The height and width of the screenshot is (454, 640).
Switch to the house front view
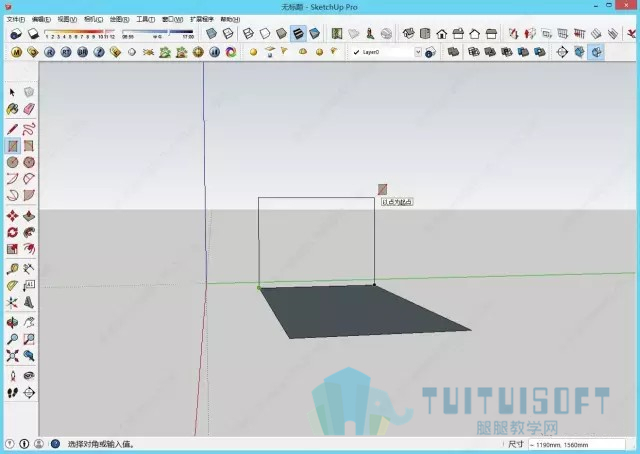coord(442,33)
